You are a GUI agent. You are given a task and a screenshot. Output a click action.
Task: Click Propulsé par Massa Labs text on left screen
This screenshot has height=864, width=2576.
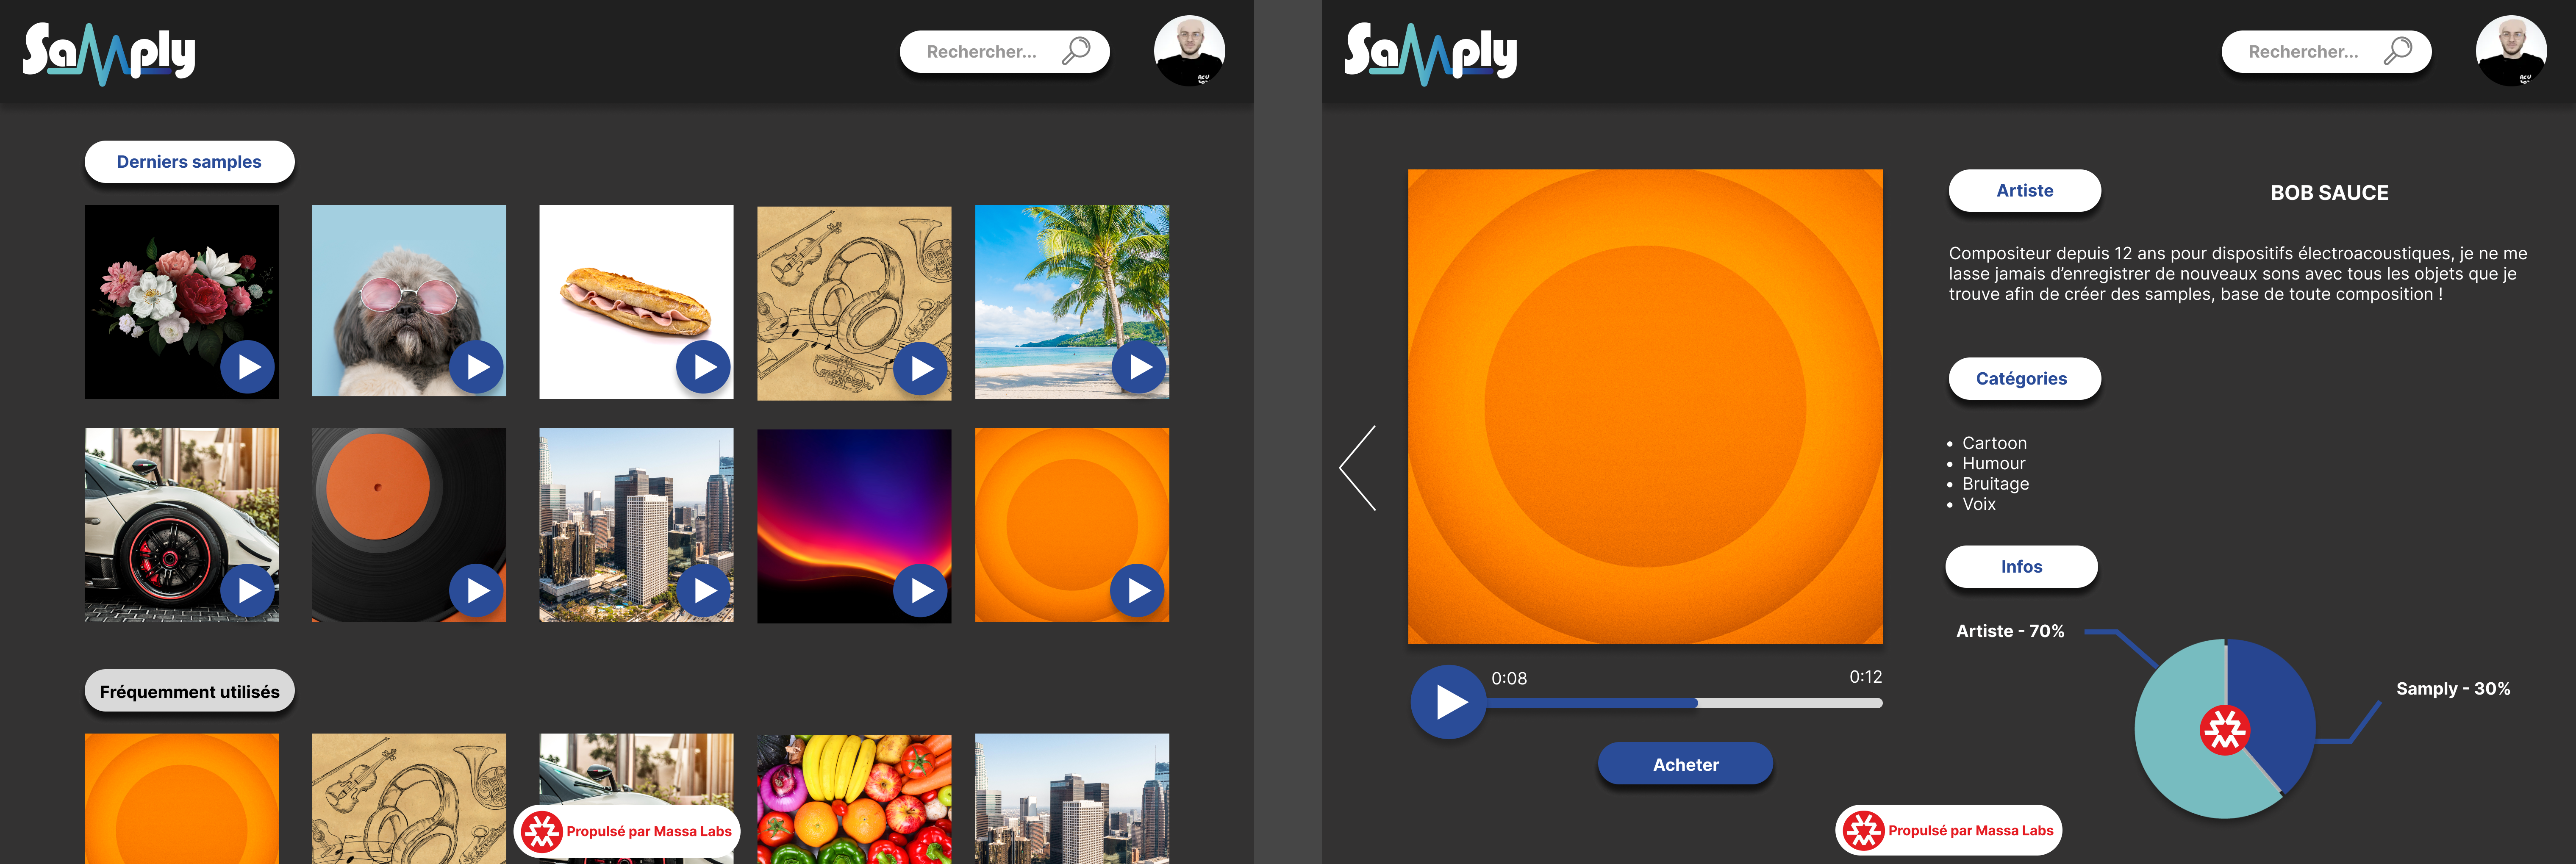(x=649, y=831)
